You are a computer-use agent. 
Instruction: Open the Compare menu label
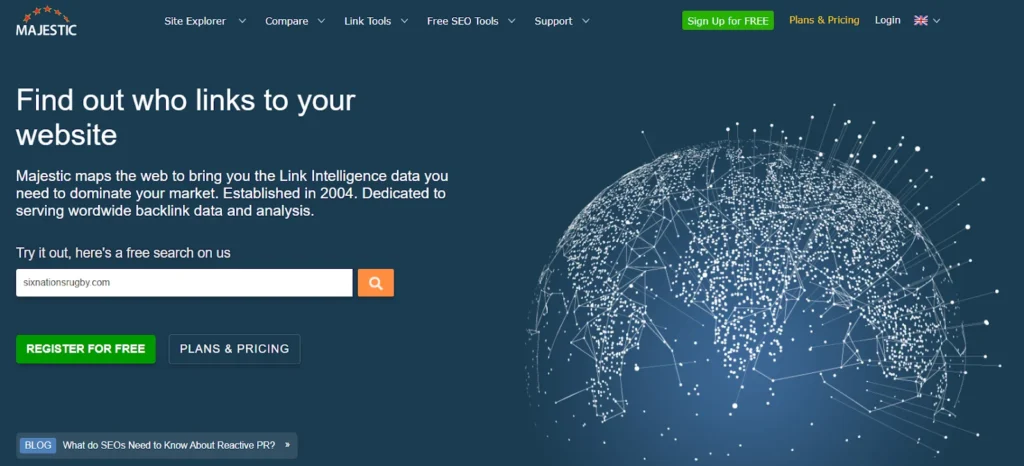coord(286,21)
